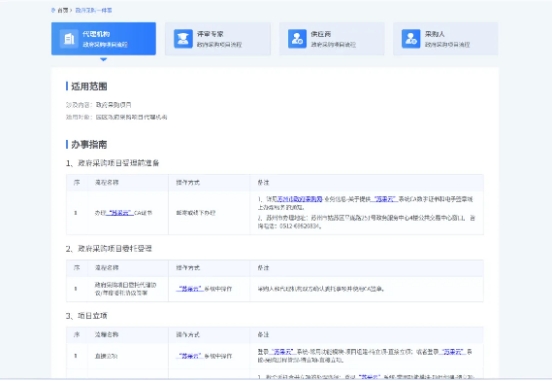This screenshot has width=554, height=381.
Task: Click the 办事指南 section heading
Action: pos(89,145)
